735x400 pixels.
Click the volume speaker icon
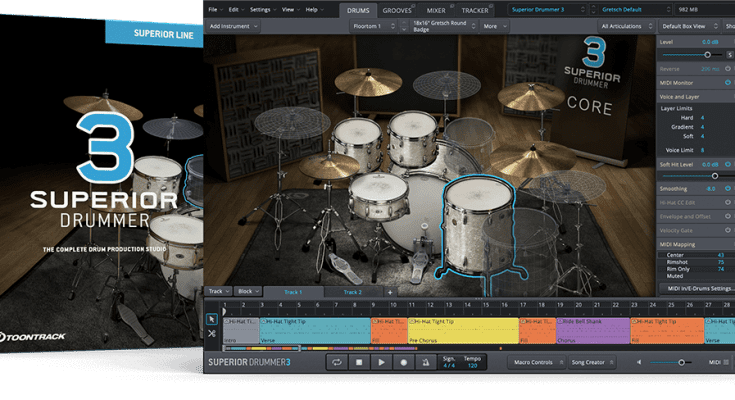click(x=638, y=361)
